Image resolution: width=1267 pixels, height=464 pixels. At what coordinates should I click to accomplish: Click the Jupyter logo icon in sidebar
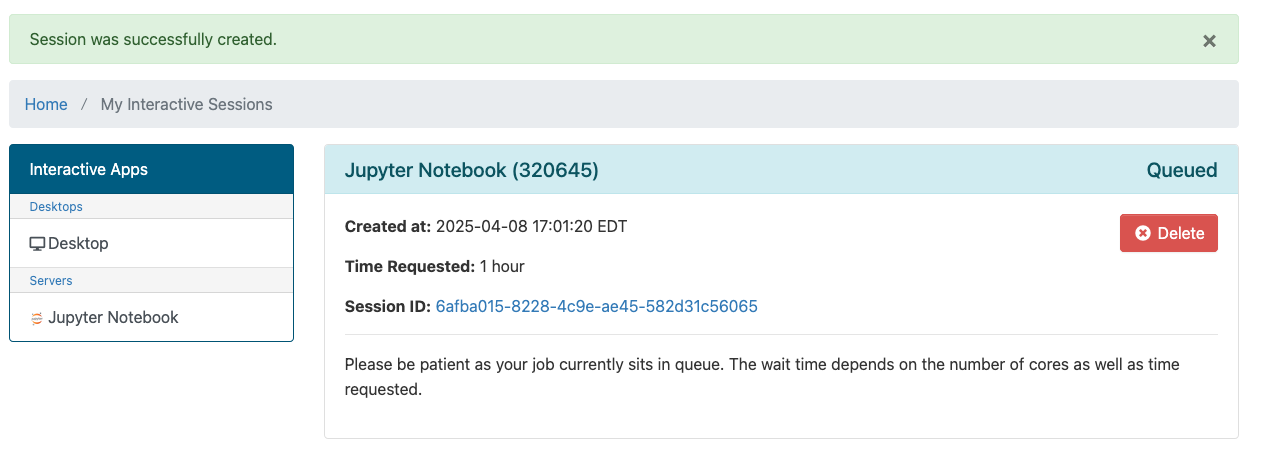(x=37, y=318)
